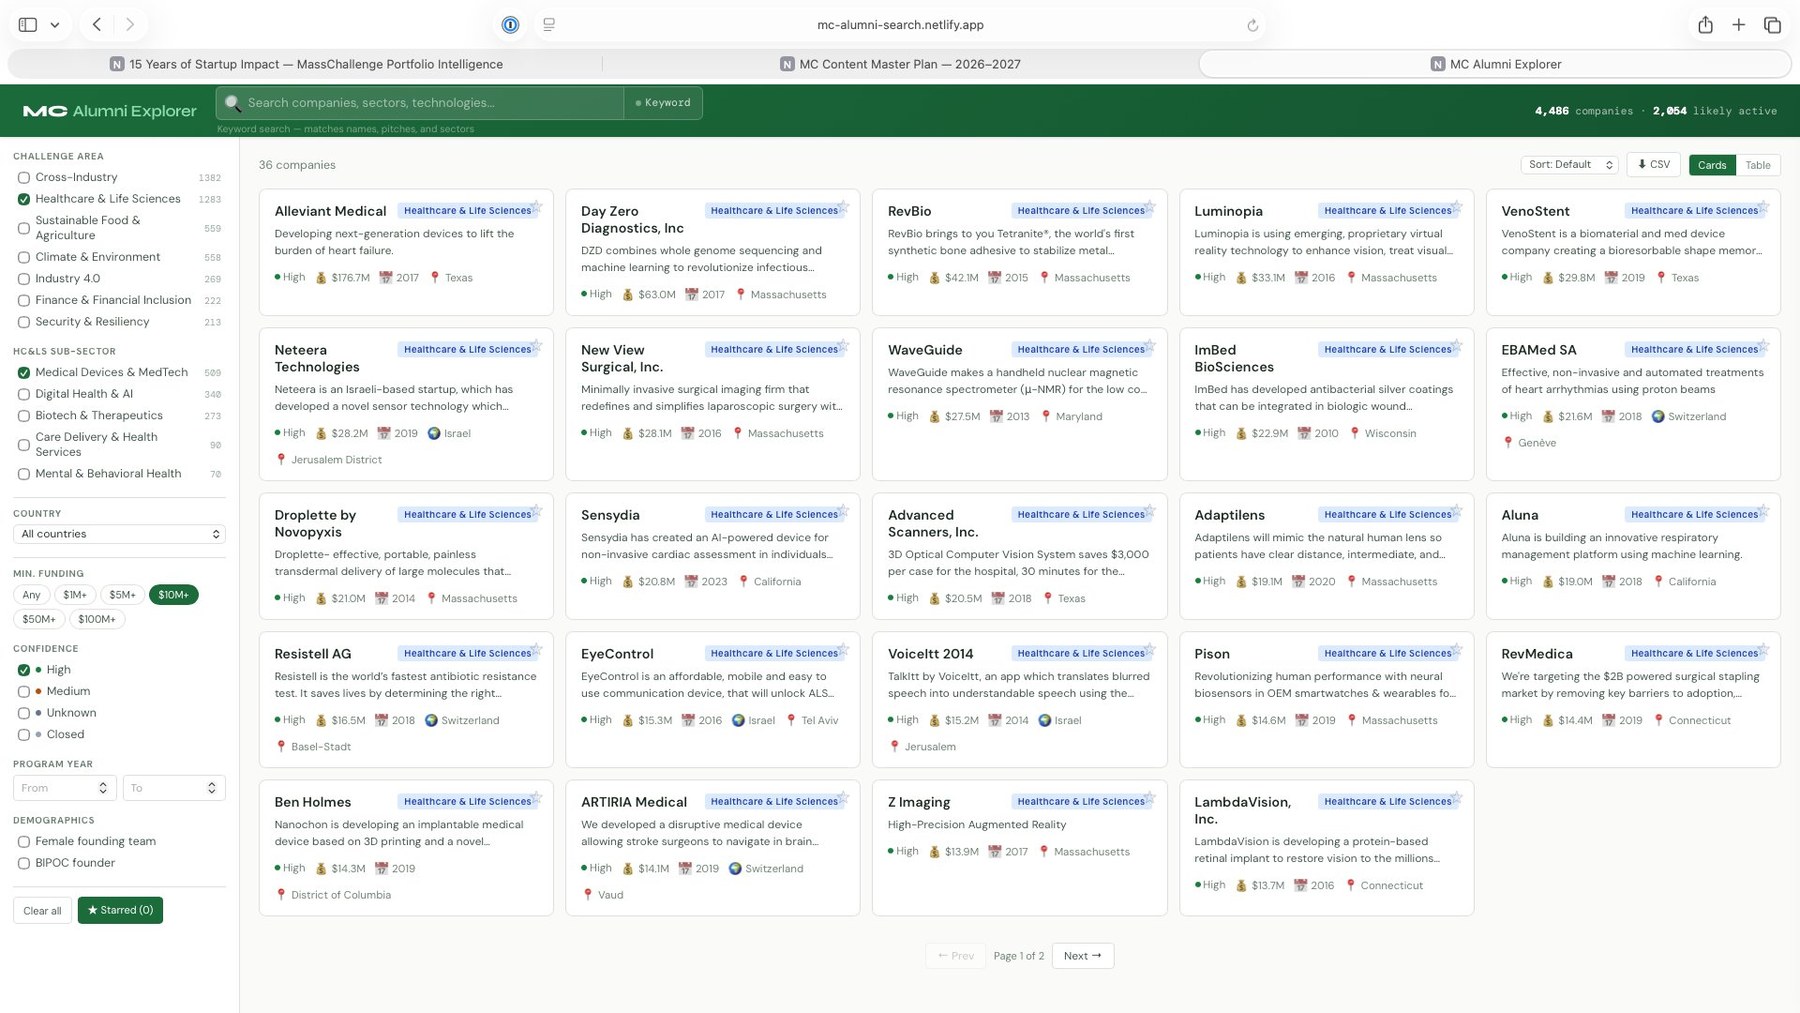
Task: Open the Sort: Default dropdown
Action: point(1569,165)
